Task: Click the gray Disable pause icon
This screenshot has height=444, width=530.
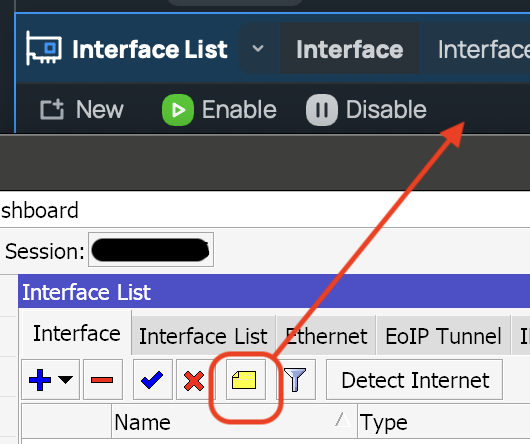Action: [321, 110]
